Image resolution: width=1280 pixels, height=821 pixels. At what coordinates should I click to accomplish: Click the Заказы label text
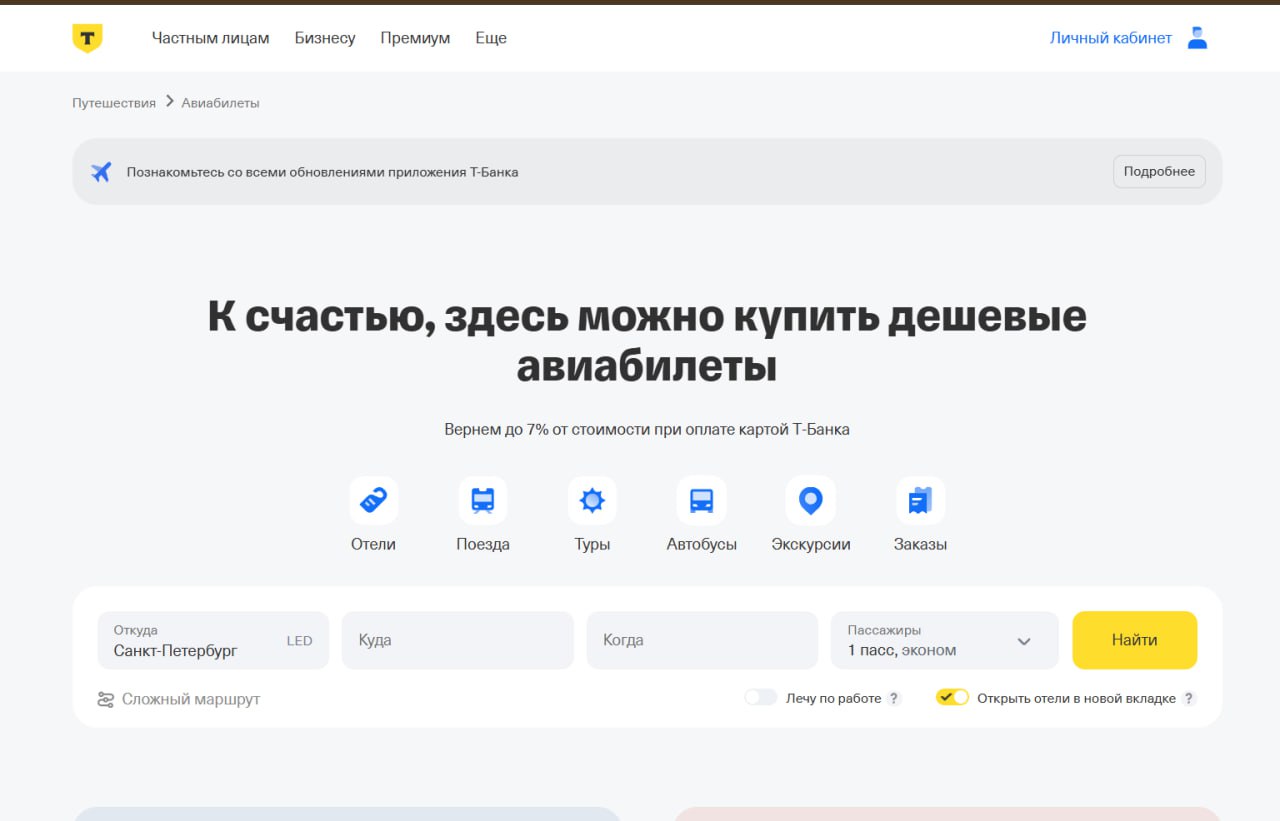(x=920, y=545)
